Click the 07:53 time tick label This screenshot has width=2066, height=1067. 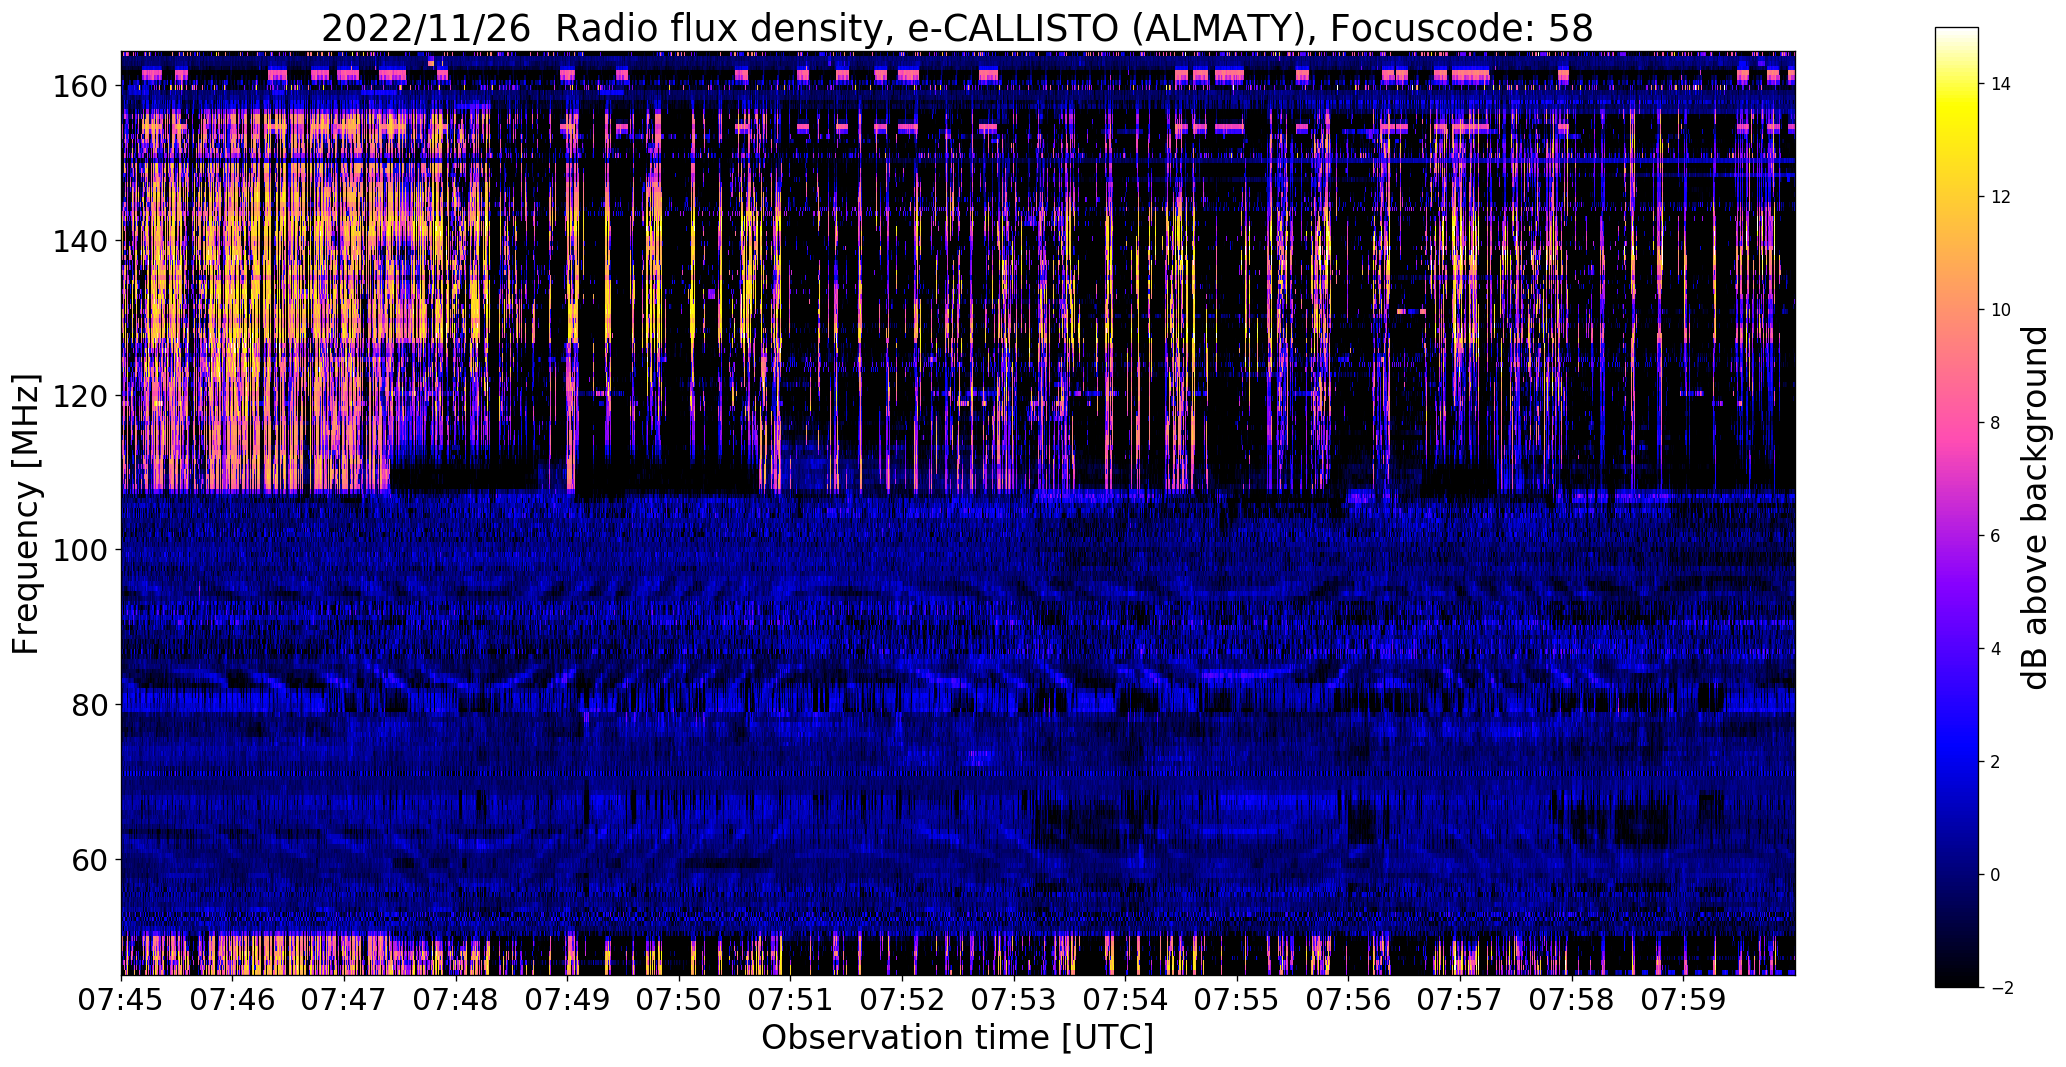coord(1014,999)
